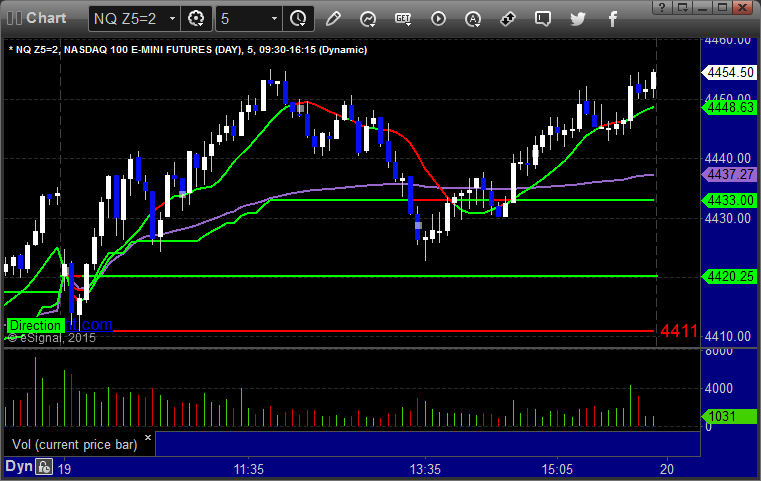761x481 pixels.
Task: Close the Vol current price bar panel
Action: (x=148, y=437)
